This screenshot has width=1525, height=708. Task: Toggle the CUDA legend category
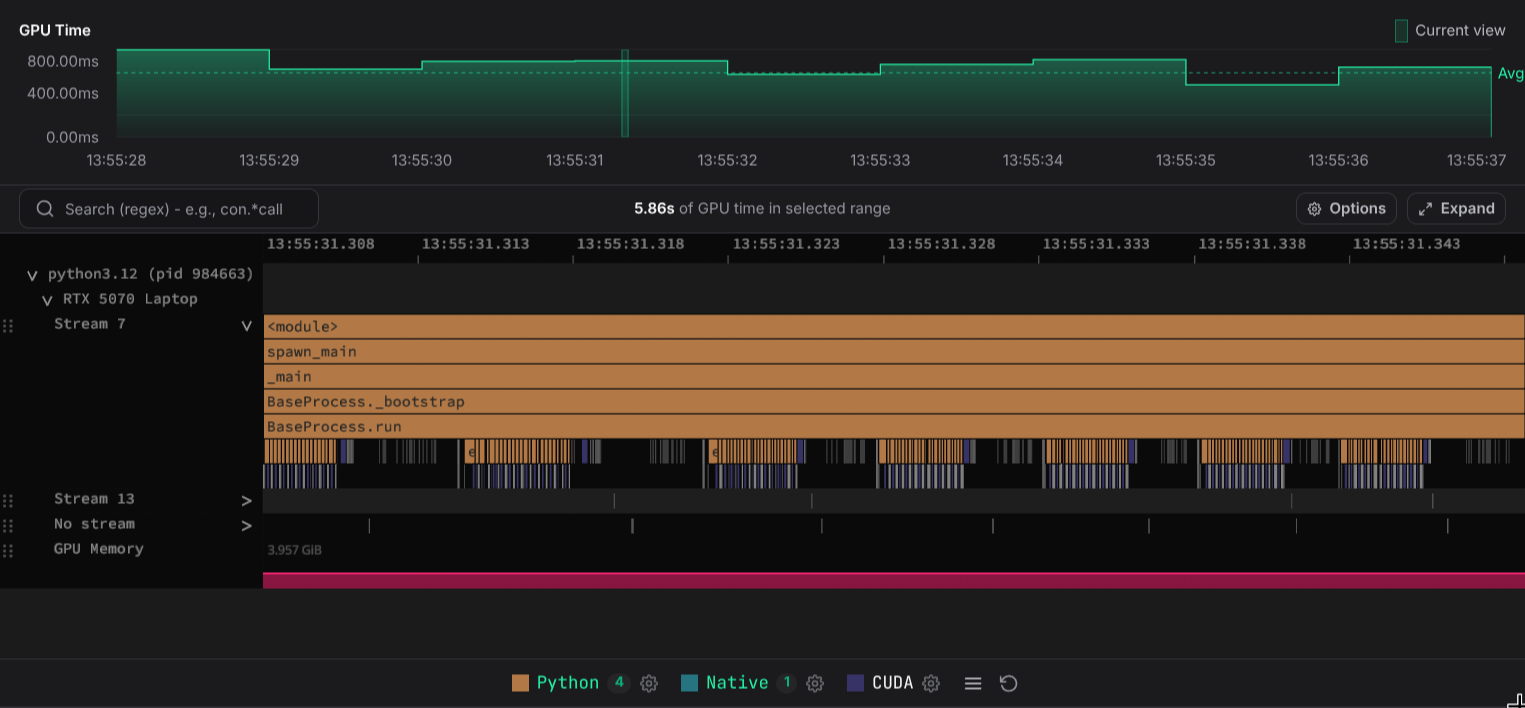coord(892,683)
